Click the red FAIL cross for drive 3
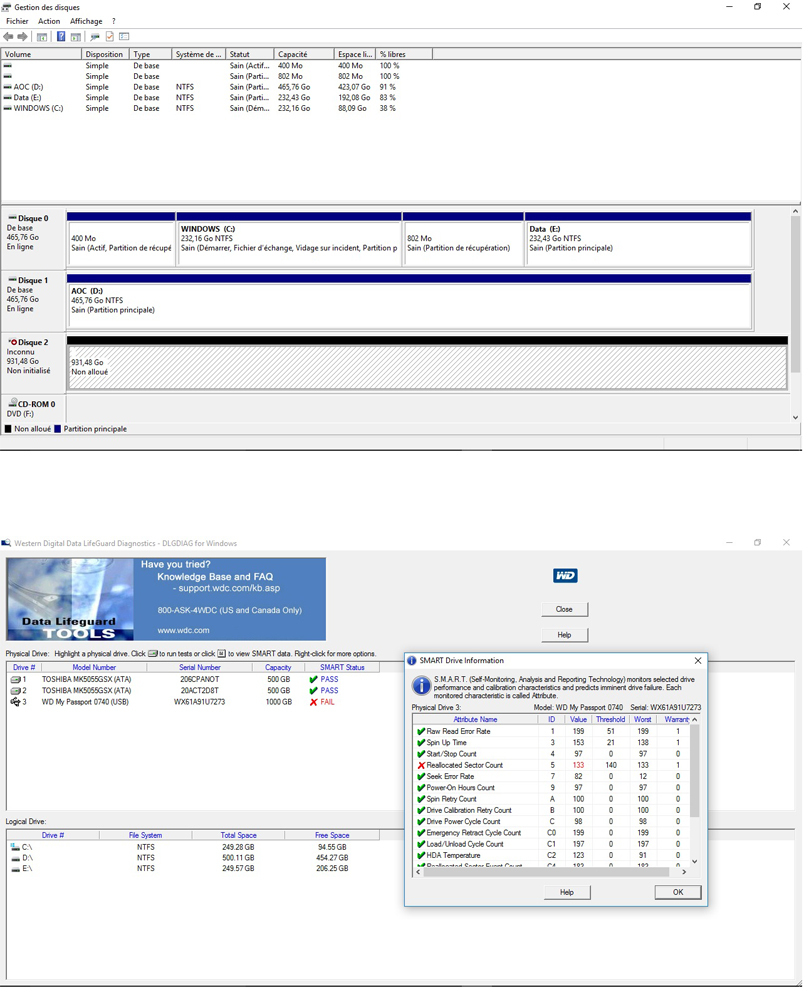810x997 pixels. [313, 703]
